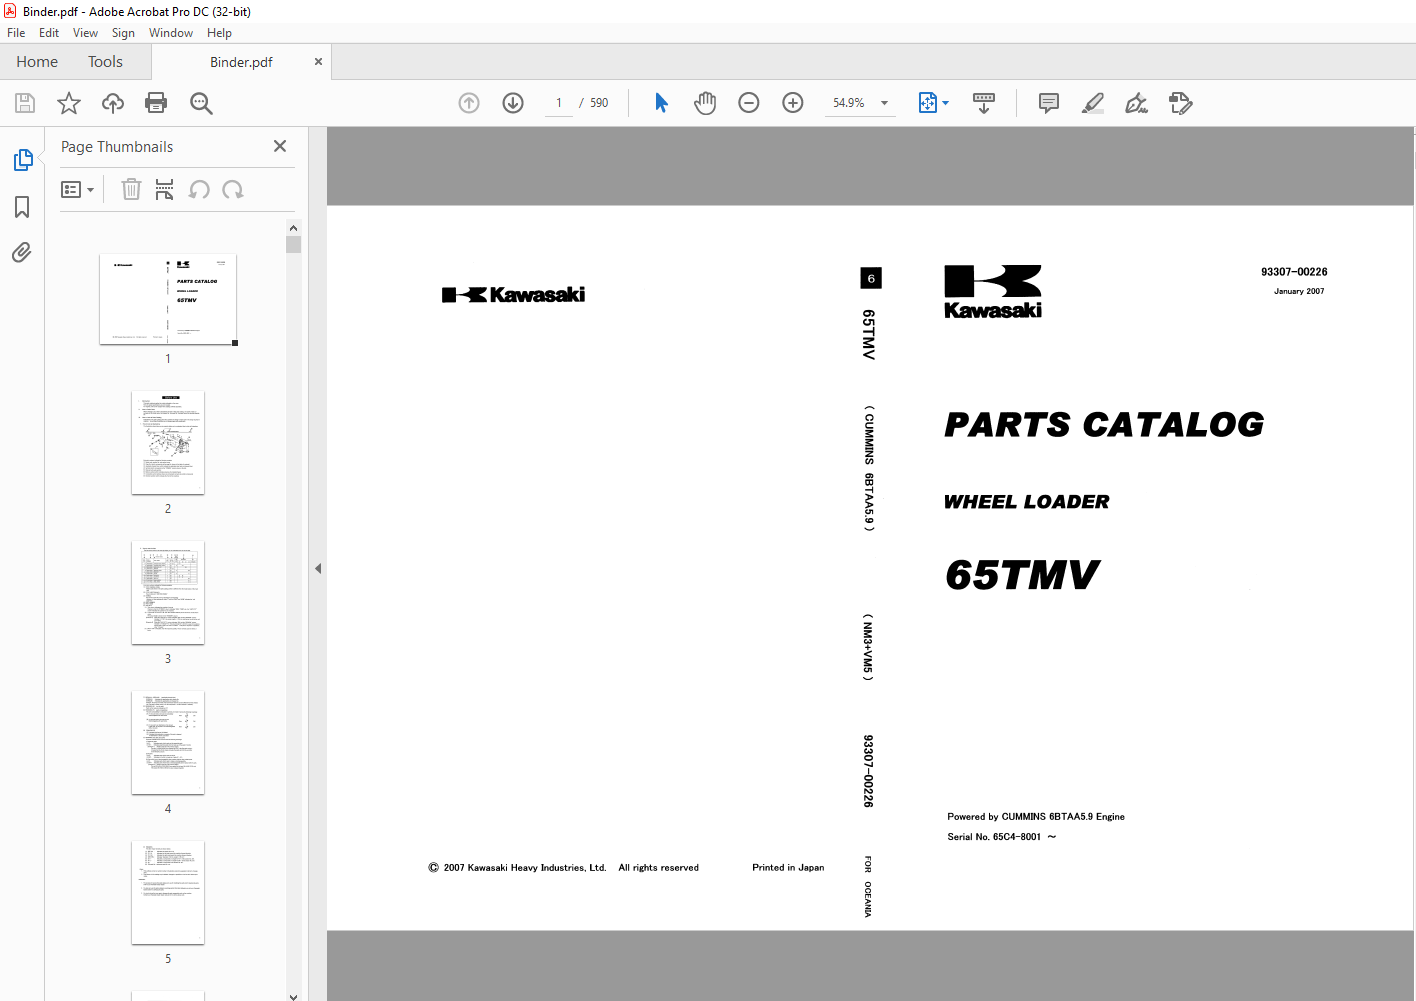Add file to starred favorites
1416x1001 pixels.
69,103
